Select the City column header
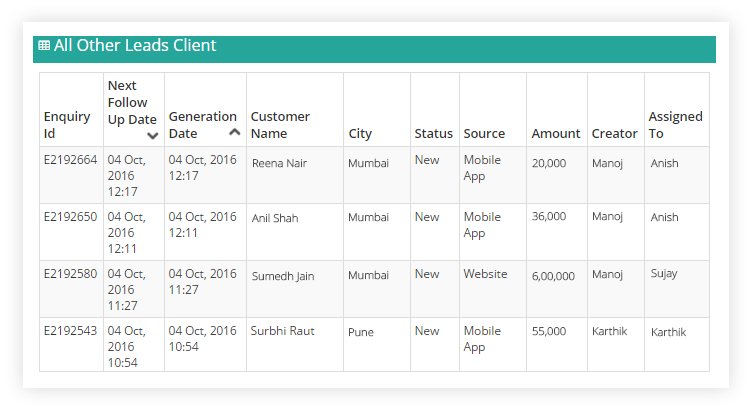 360,133
